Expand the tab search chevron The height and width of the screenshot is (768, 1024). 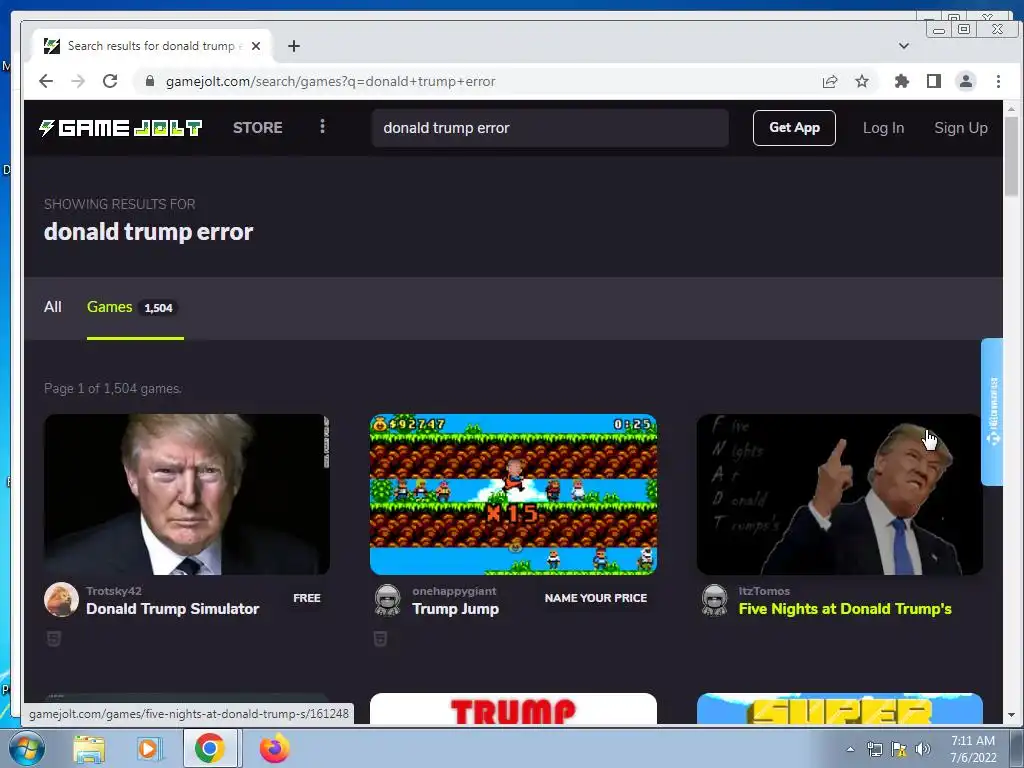(x=904, y=46)
